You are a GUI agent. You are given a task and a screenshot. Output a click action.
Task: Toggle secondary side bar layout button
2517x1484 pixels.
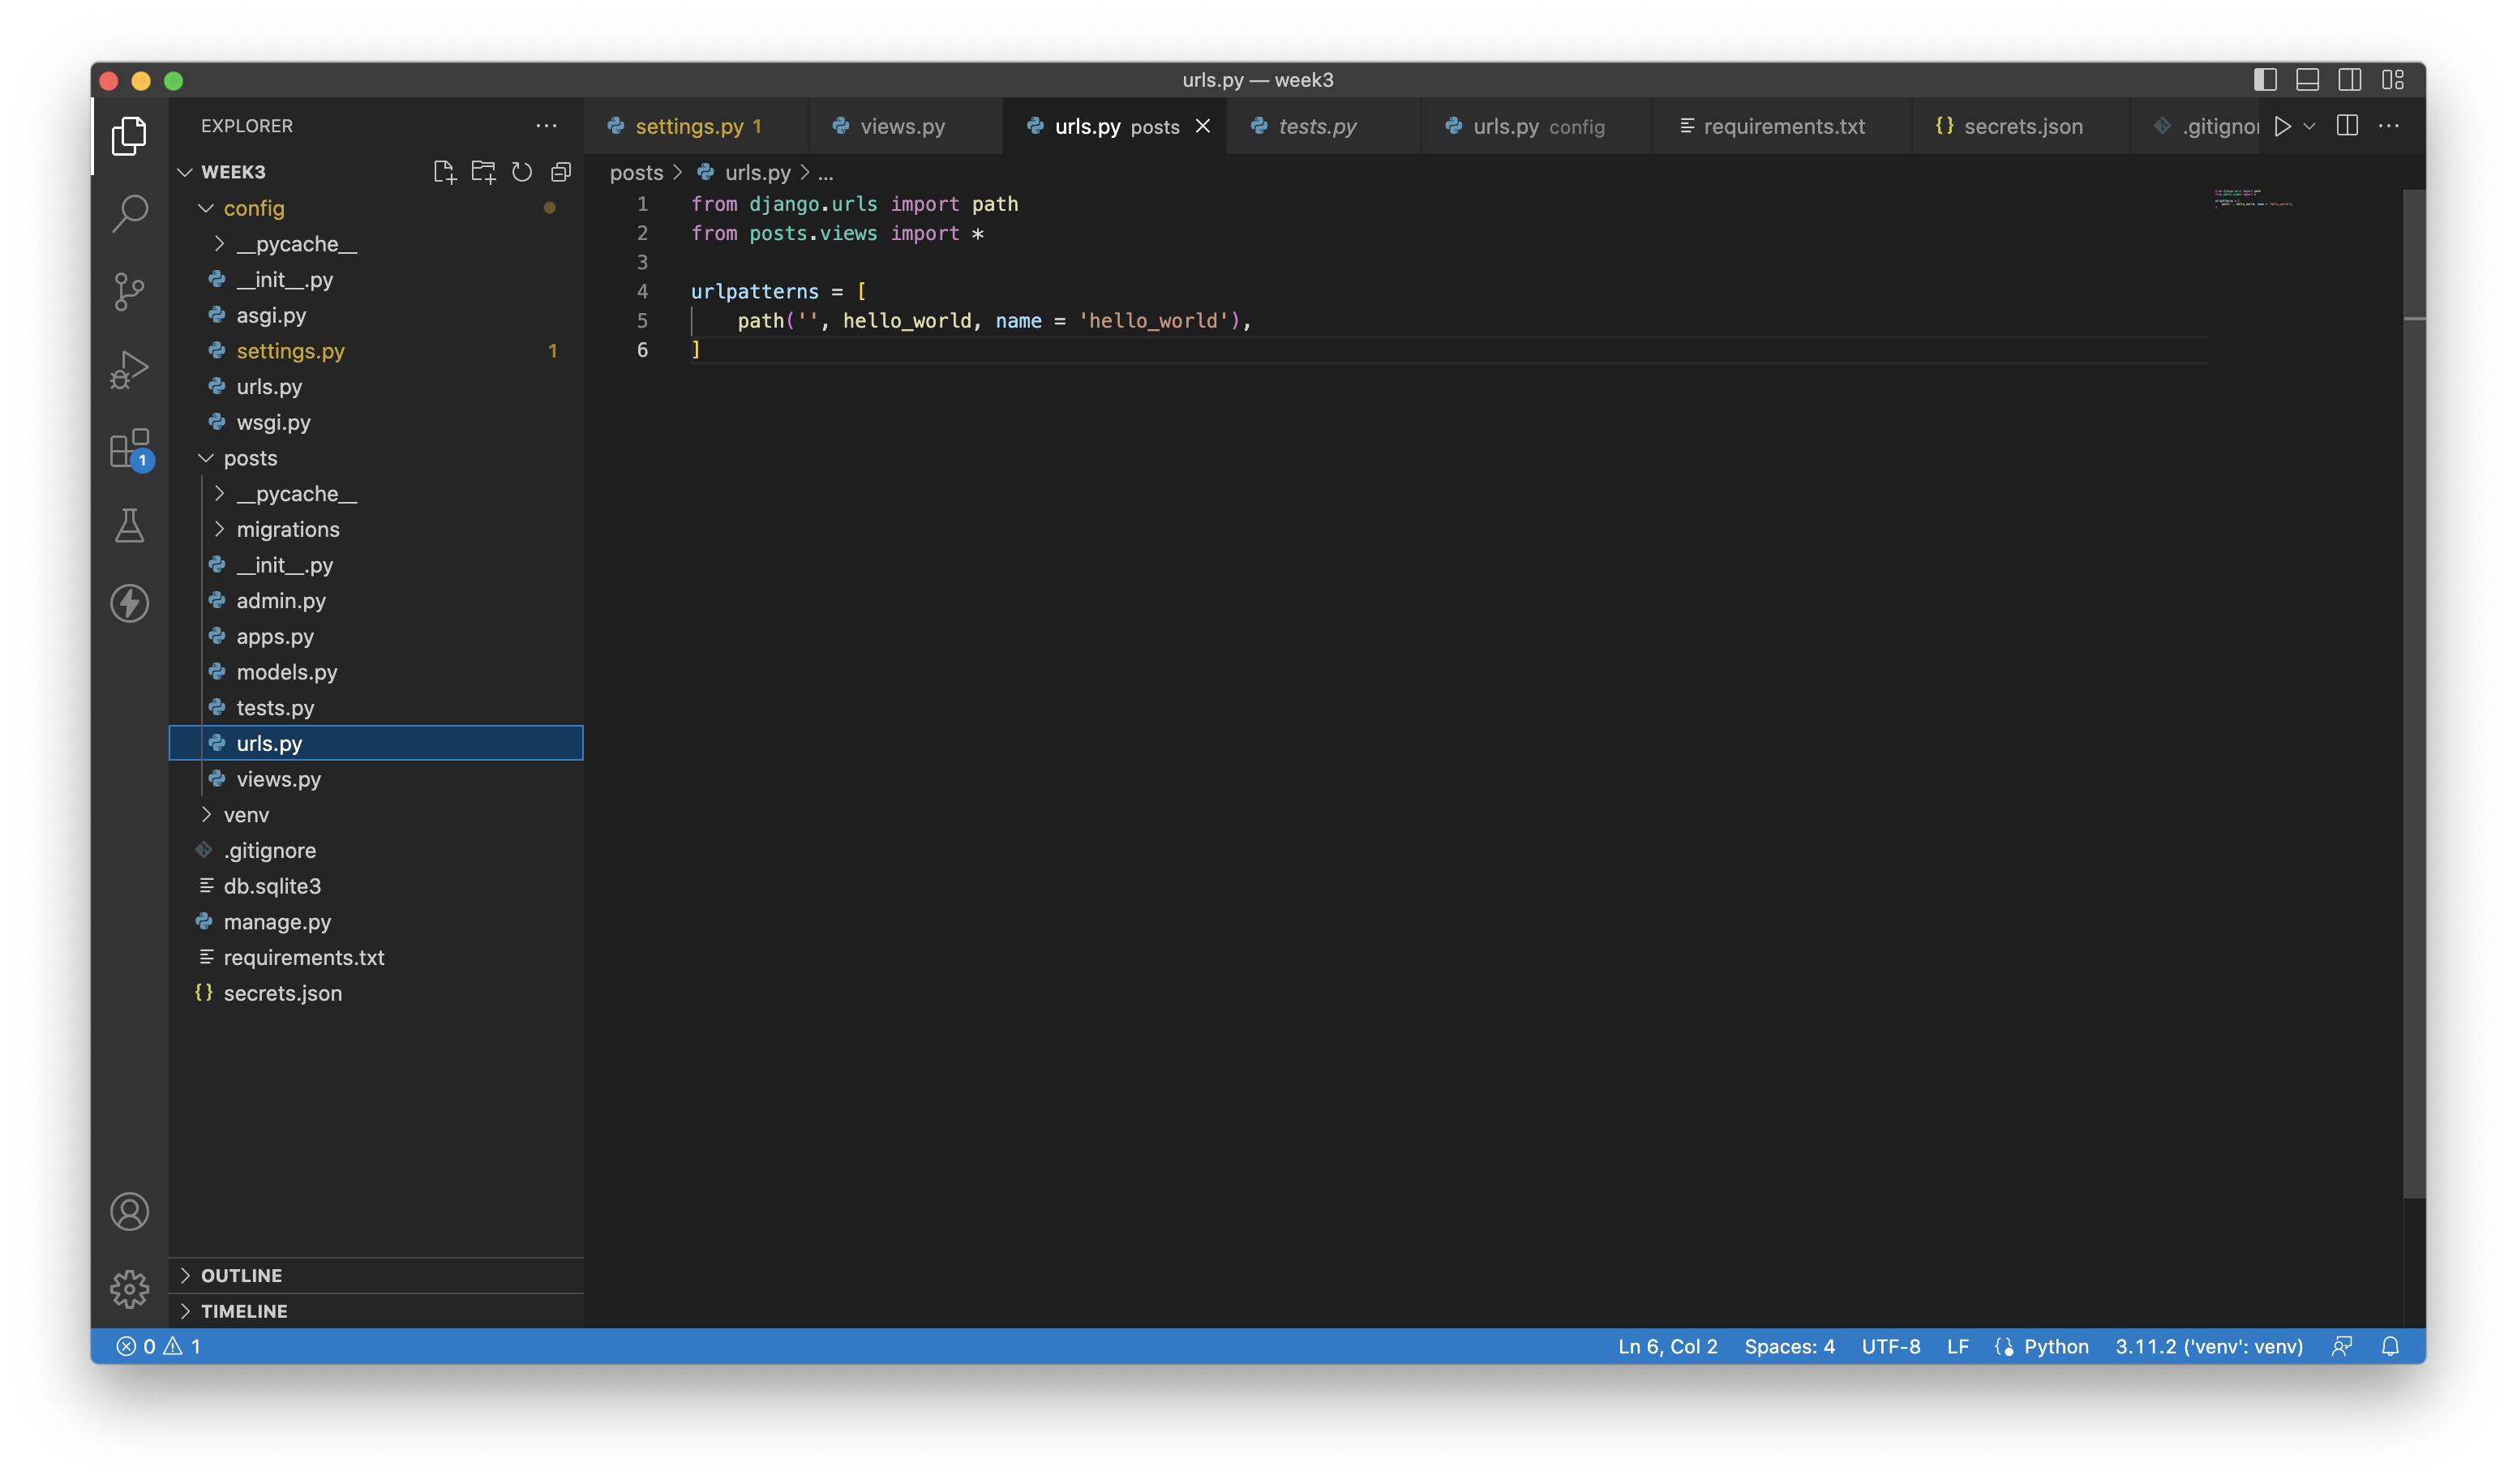click(x=2350, y=80)
